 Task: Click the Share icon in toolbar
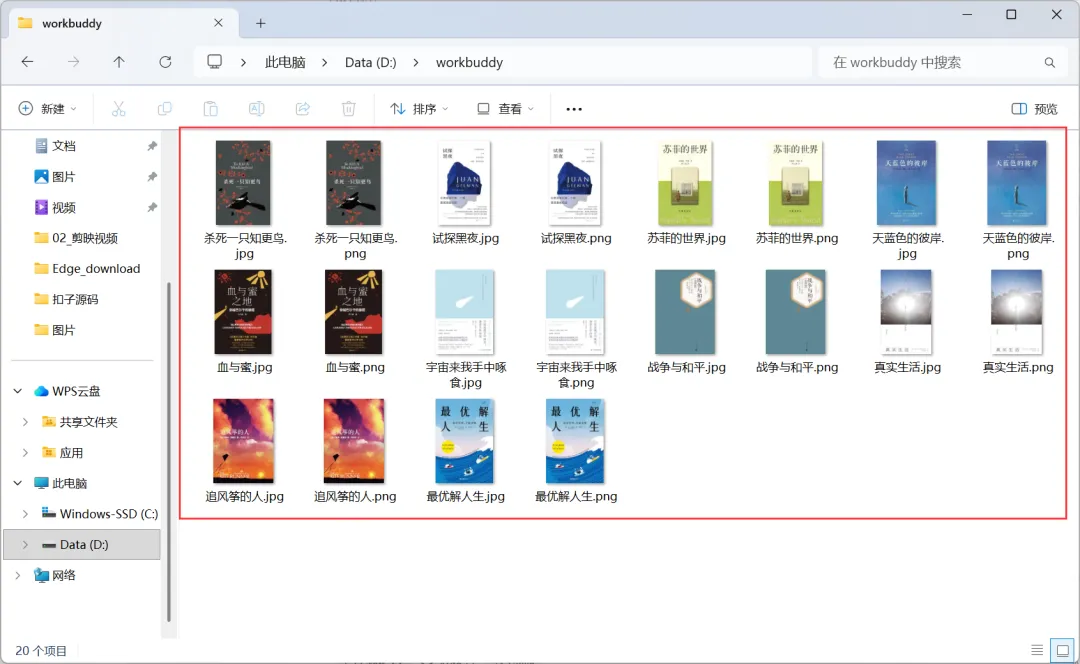302,109
